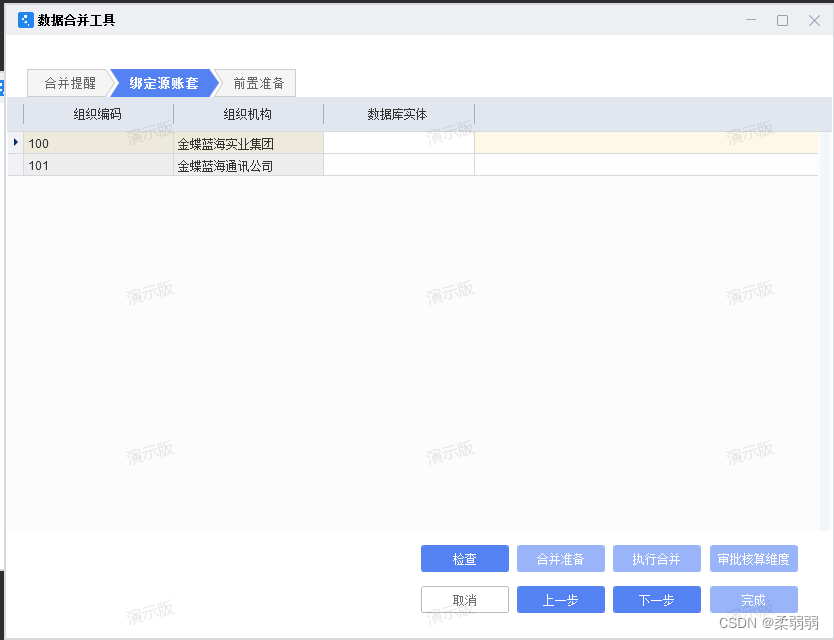The image size is (834, 640).
Task: Click the 下一步 button
Action: (x=656, y=599)
